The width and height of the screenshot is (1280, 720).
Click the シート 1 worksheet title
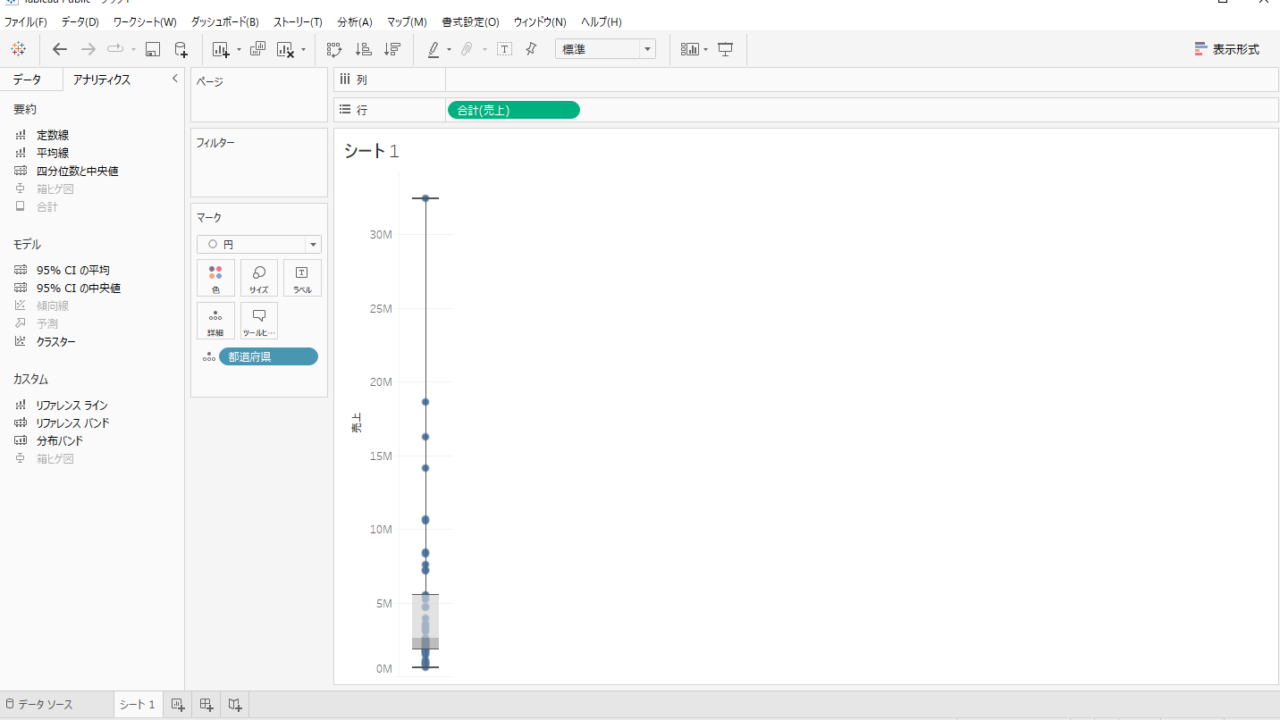(371, 151)
